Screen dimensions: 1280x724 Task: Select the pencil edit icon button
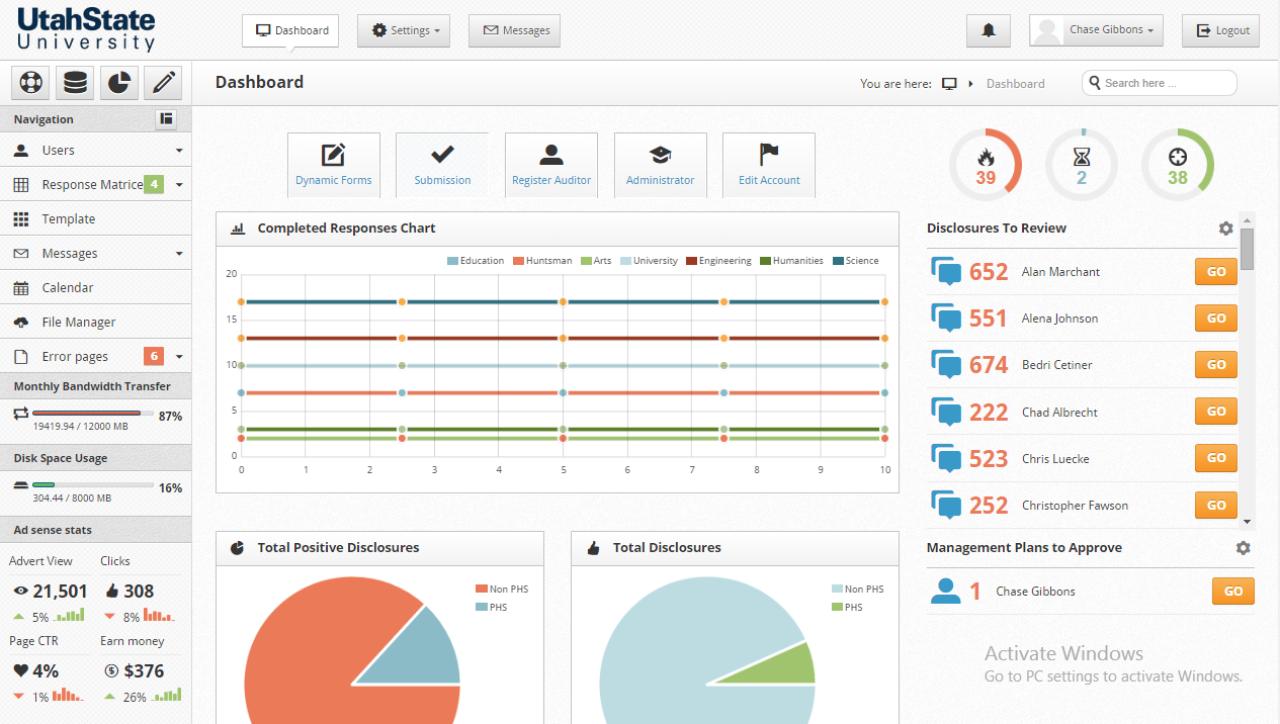[162, 83]
